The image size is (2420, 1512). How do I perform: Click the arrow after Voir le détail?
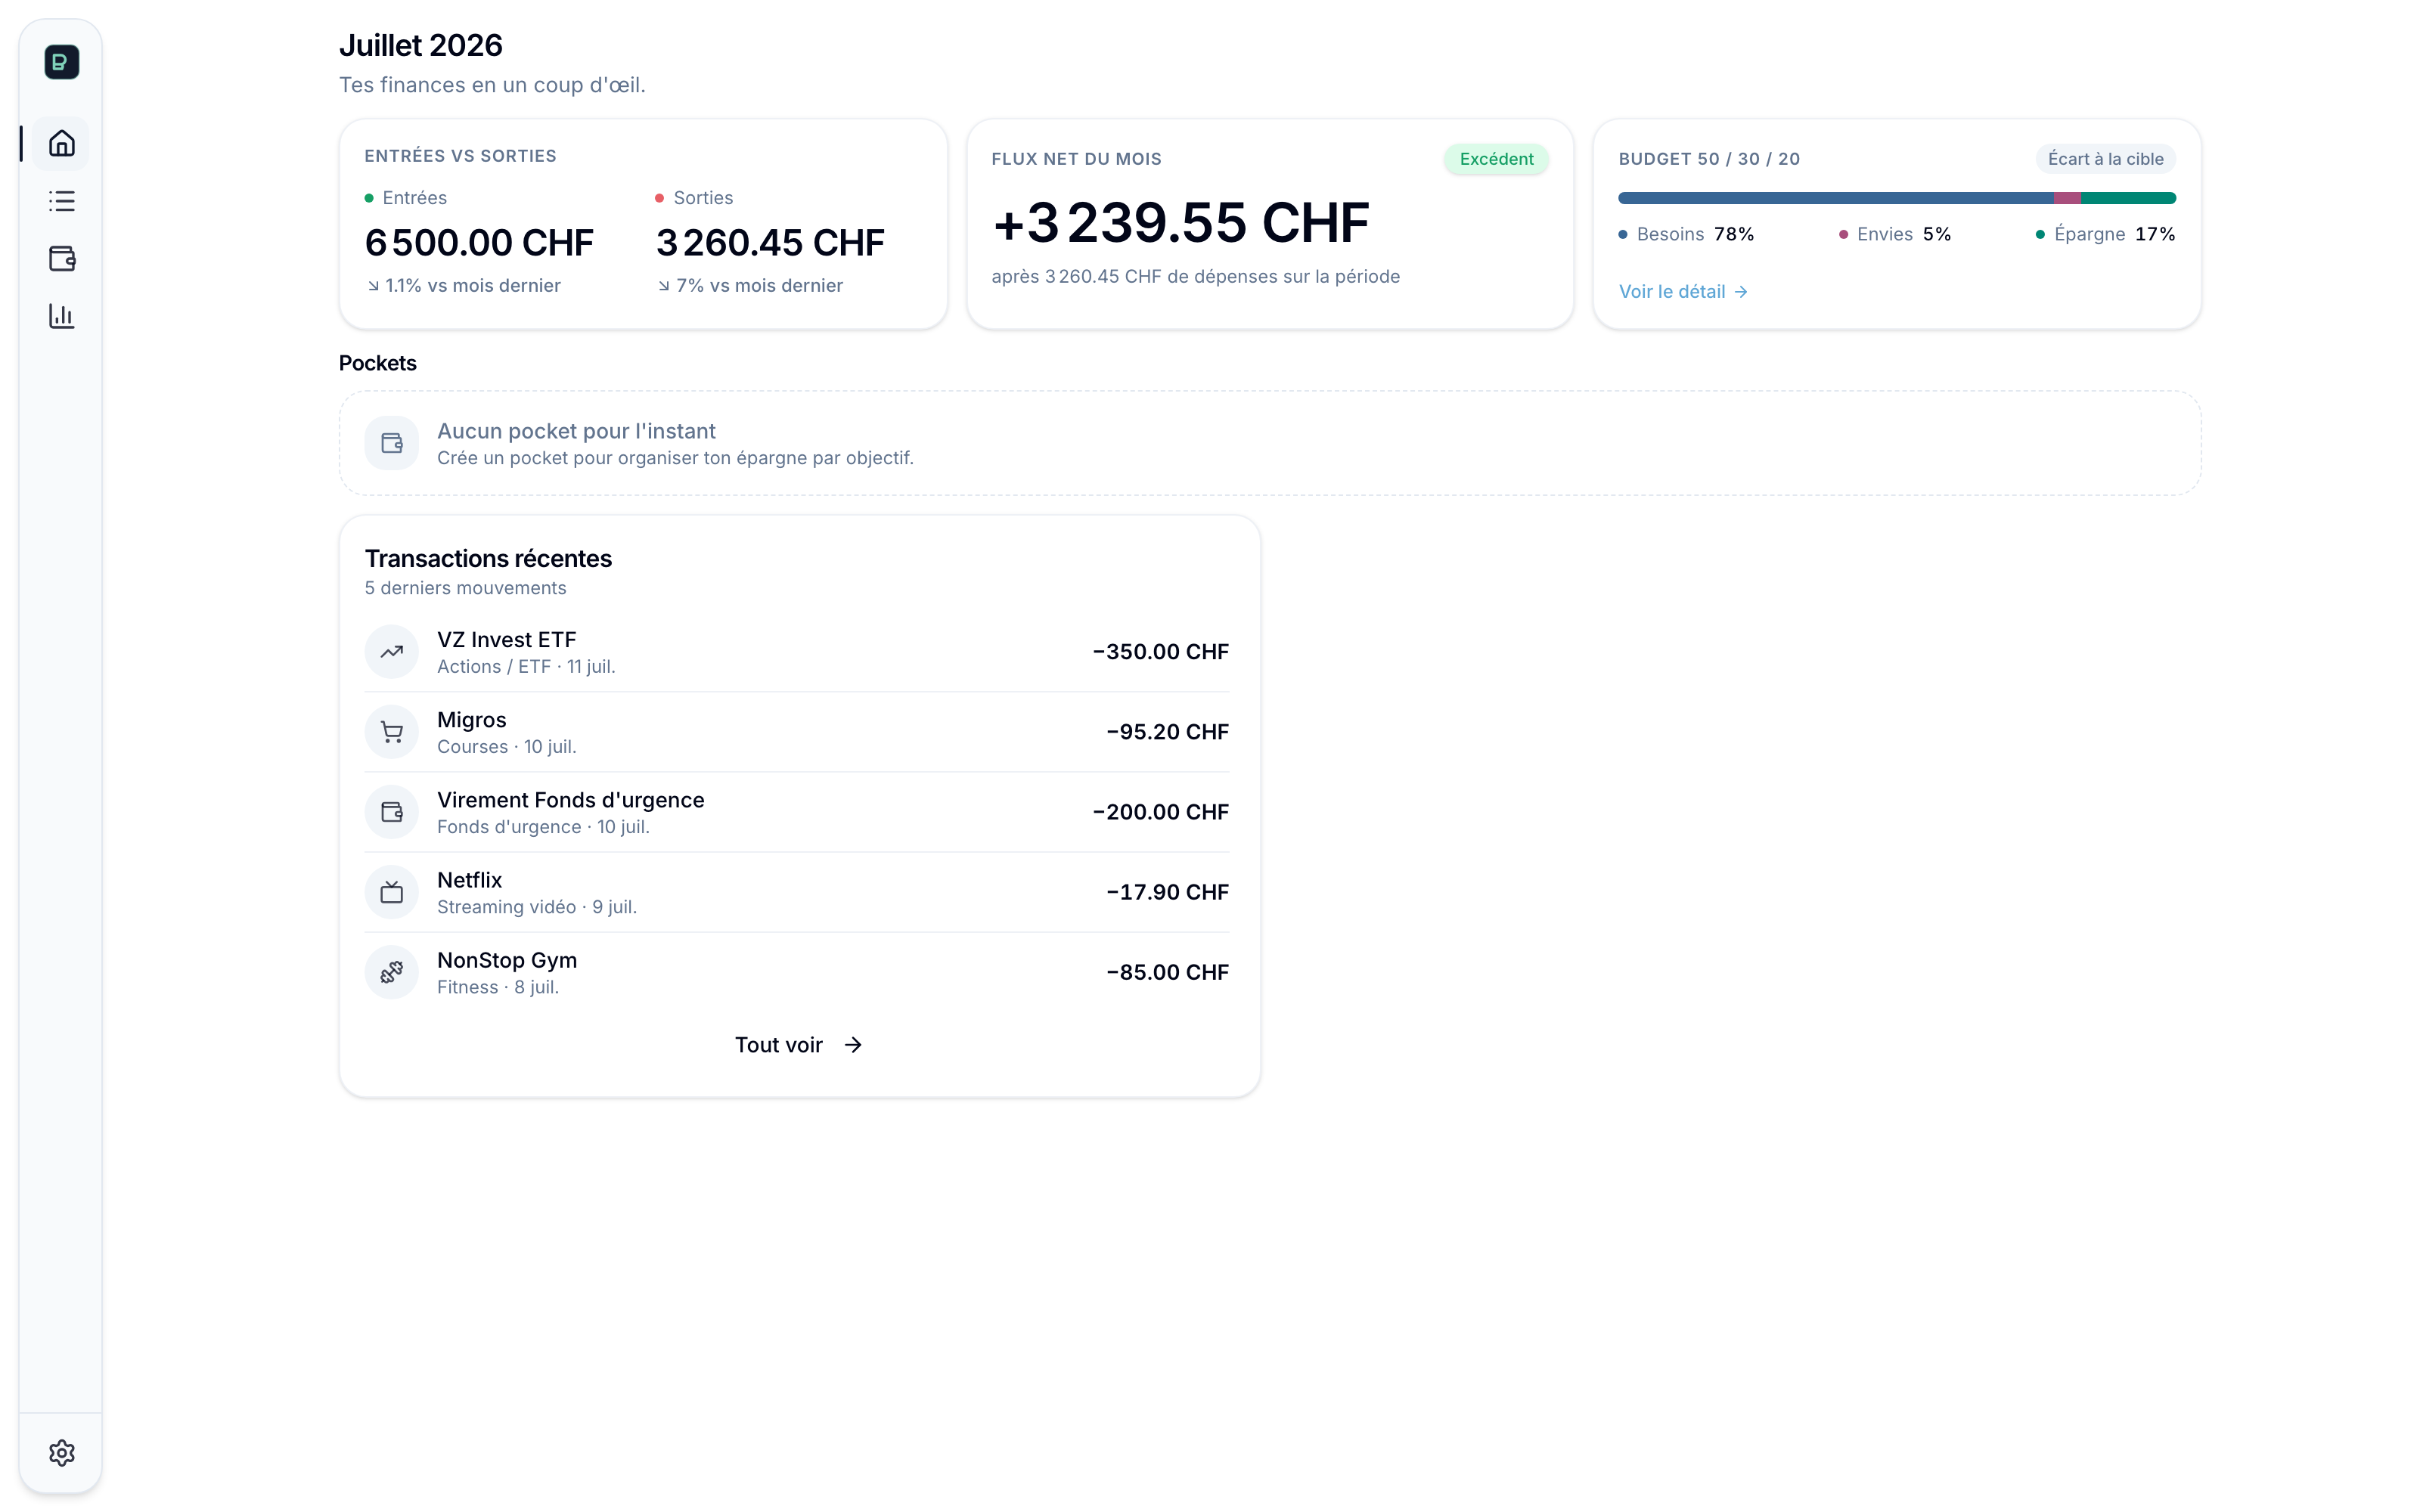[x=1741, y=292]
